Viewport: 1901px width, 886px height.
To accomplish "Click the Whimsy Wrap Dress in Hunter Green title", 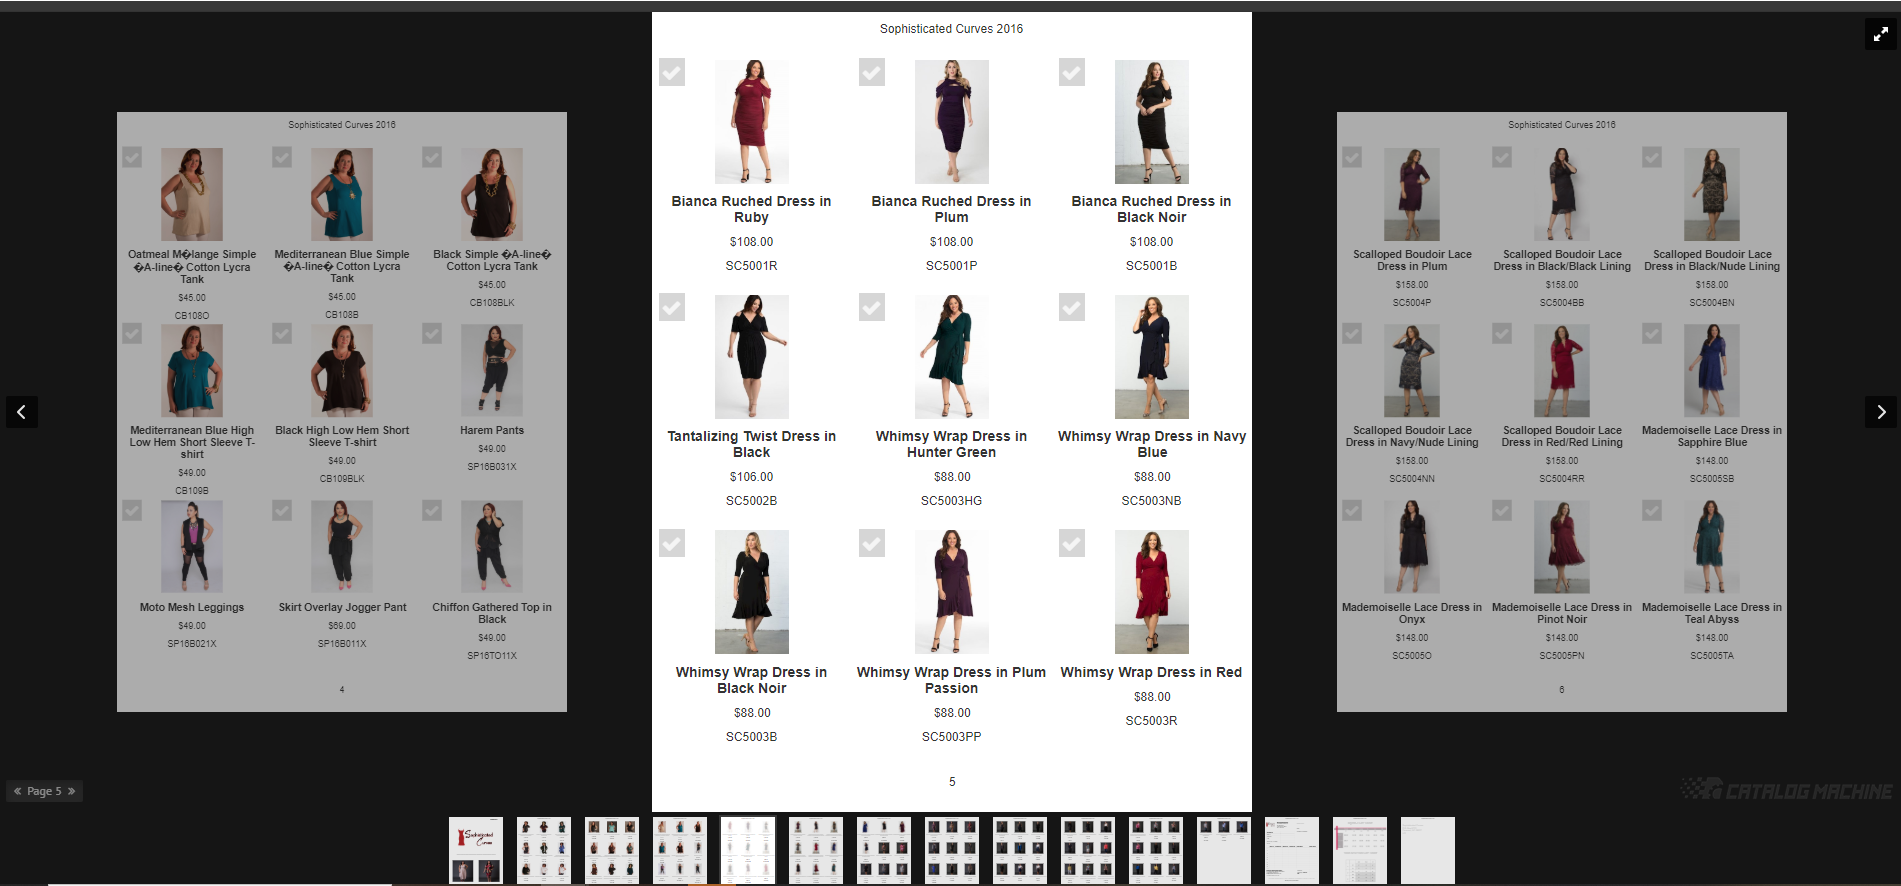I will 952,444.
